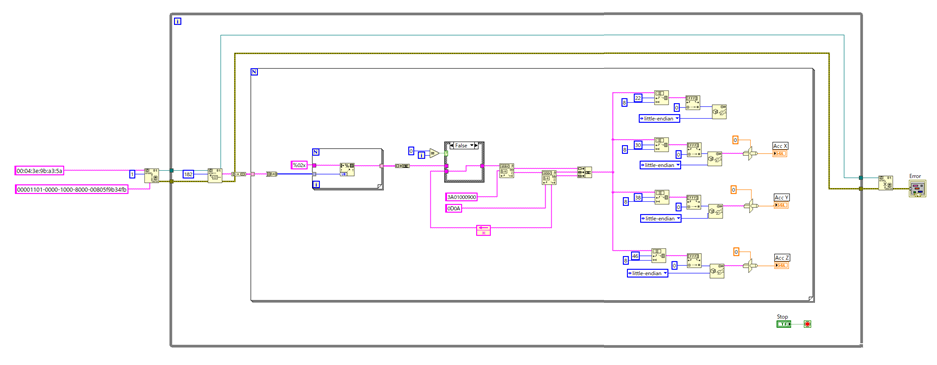Open the bottom little-endian enum near Acc Z
This screenshot has height=365, width=937.
[x=648, y=273]
